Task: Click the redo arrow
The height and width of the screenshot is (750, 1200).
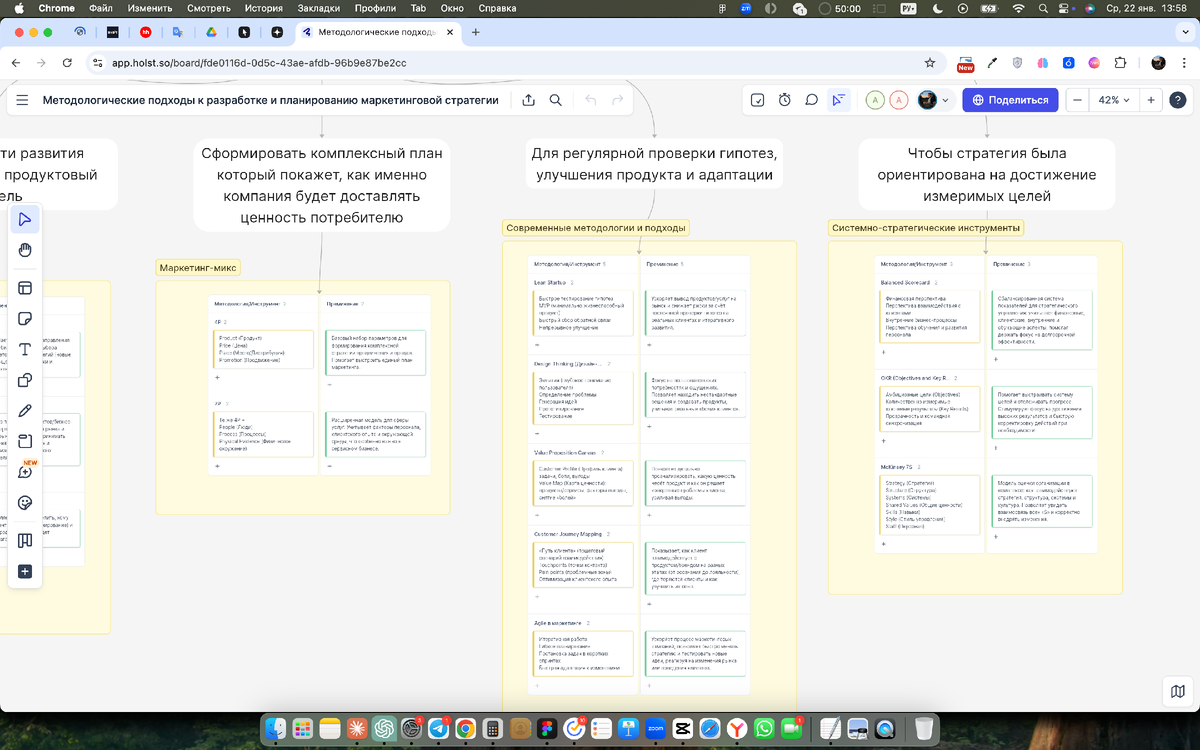Action: 617,100
